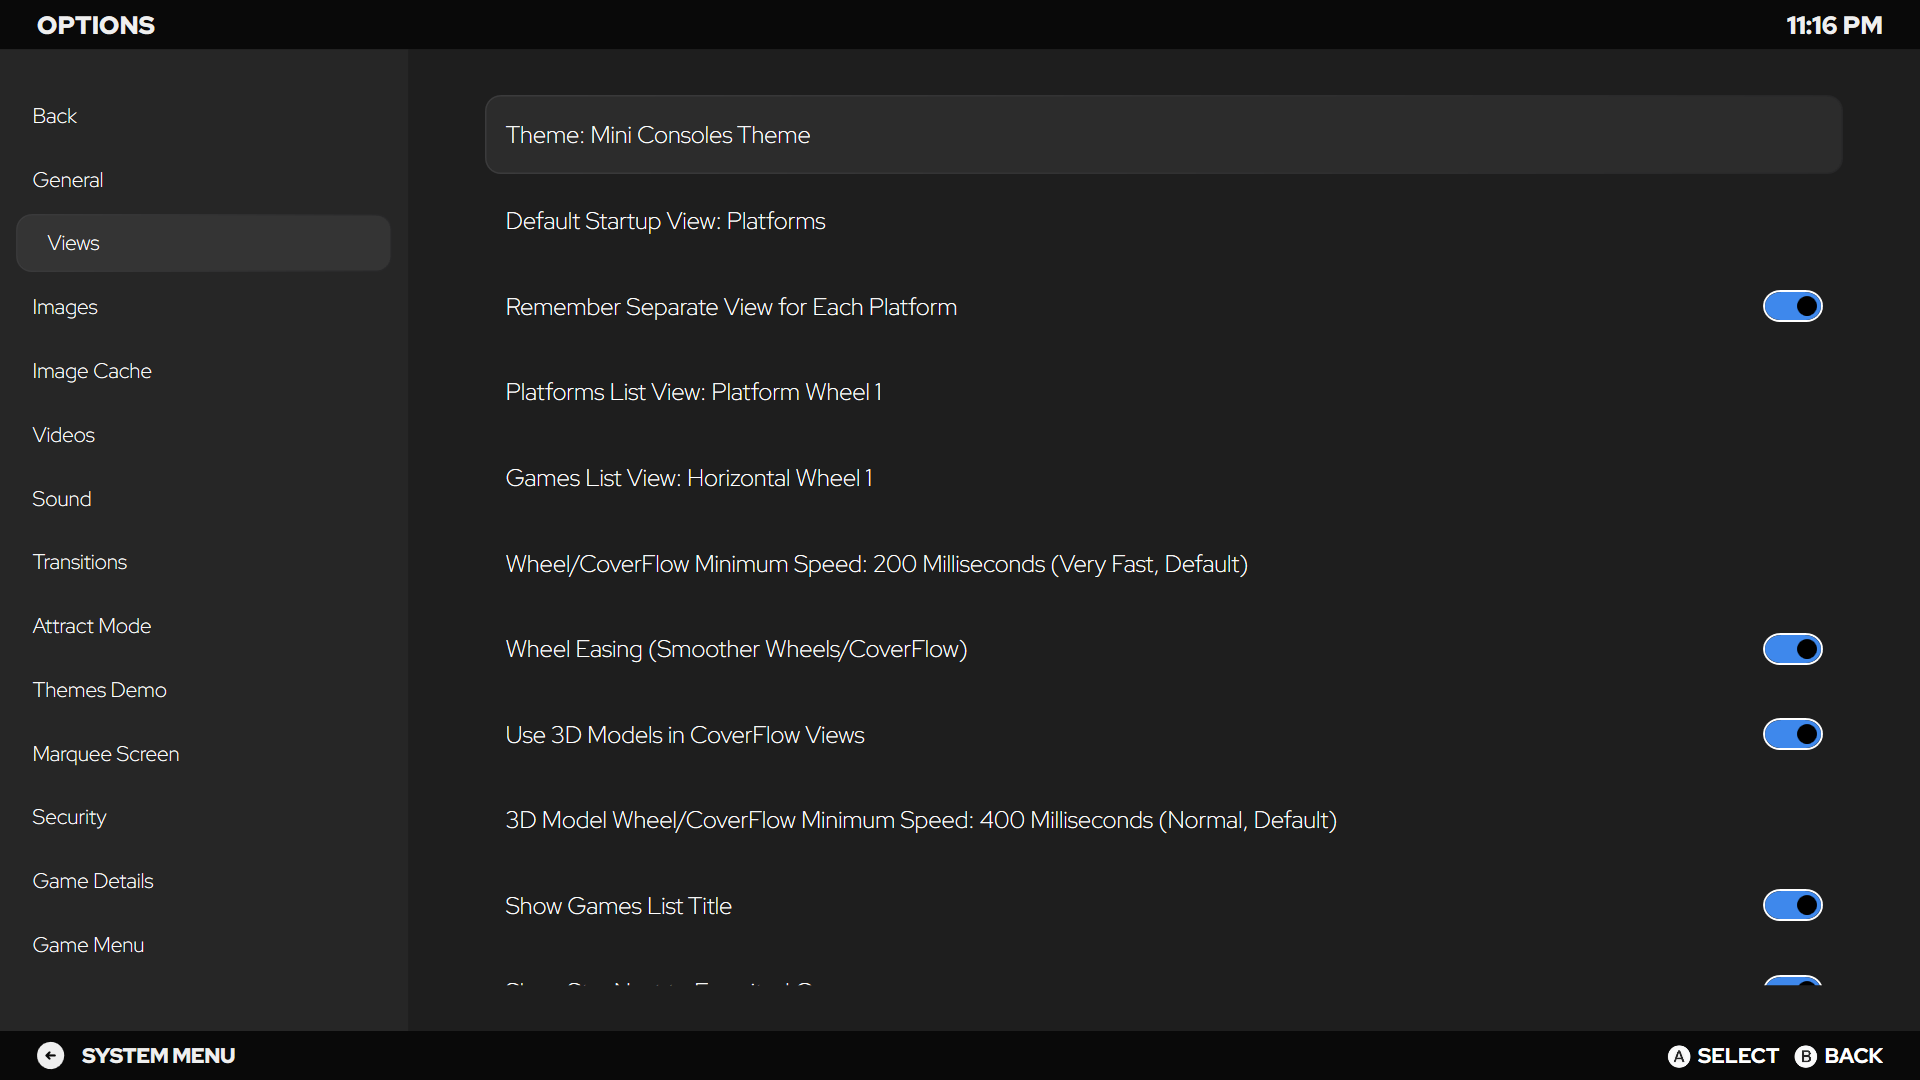Viewport: 1920px width, 1080px height.
Task: Click the OPTIONS title text
Action: 96,25
